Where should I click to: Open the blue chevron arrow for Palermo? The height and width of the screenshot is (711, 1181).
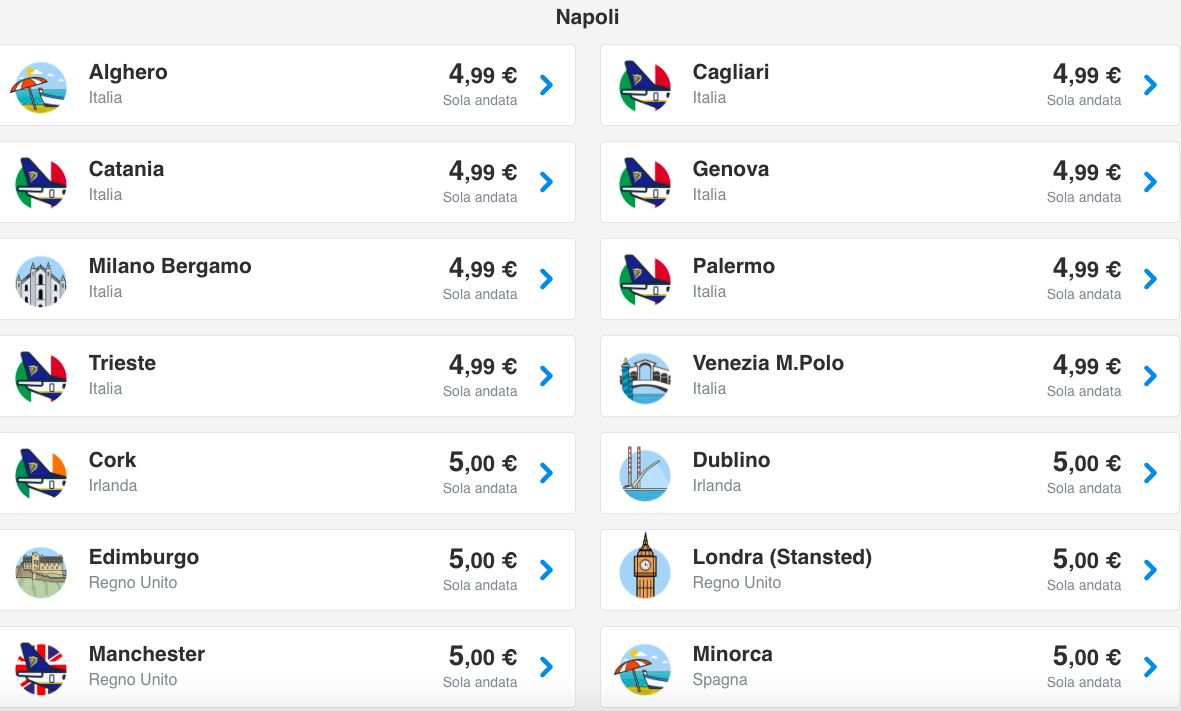pyautogui.click(x=1150, y=279)
